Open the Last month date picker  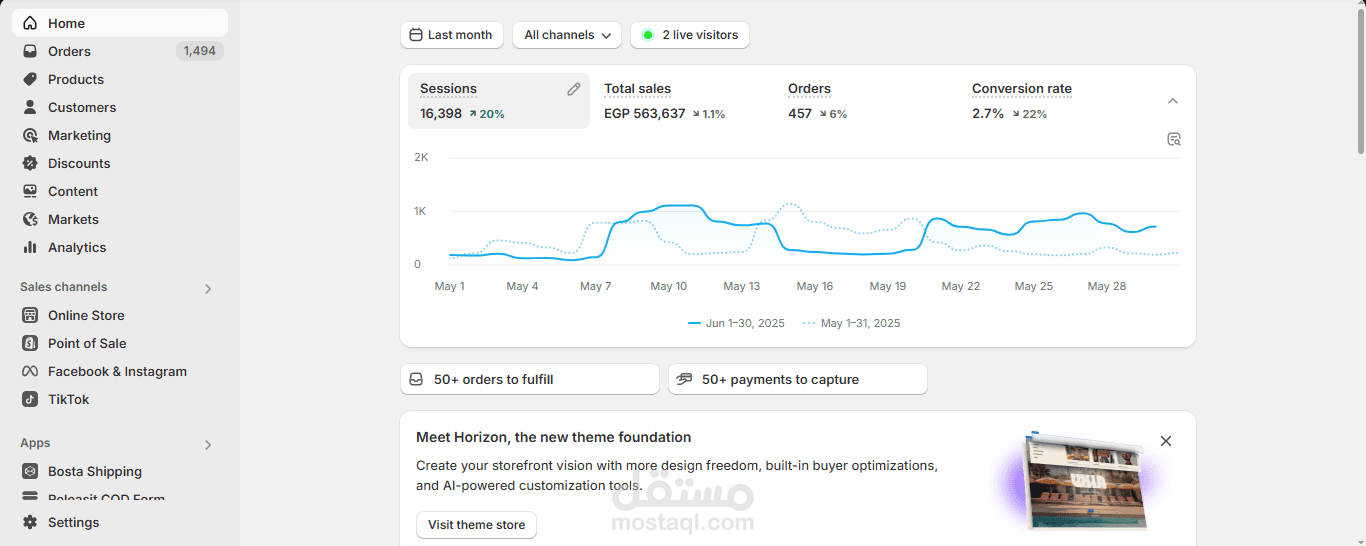451,35
